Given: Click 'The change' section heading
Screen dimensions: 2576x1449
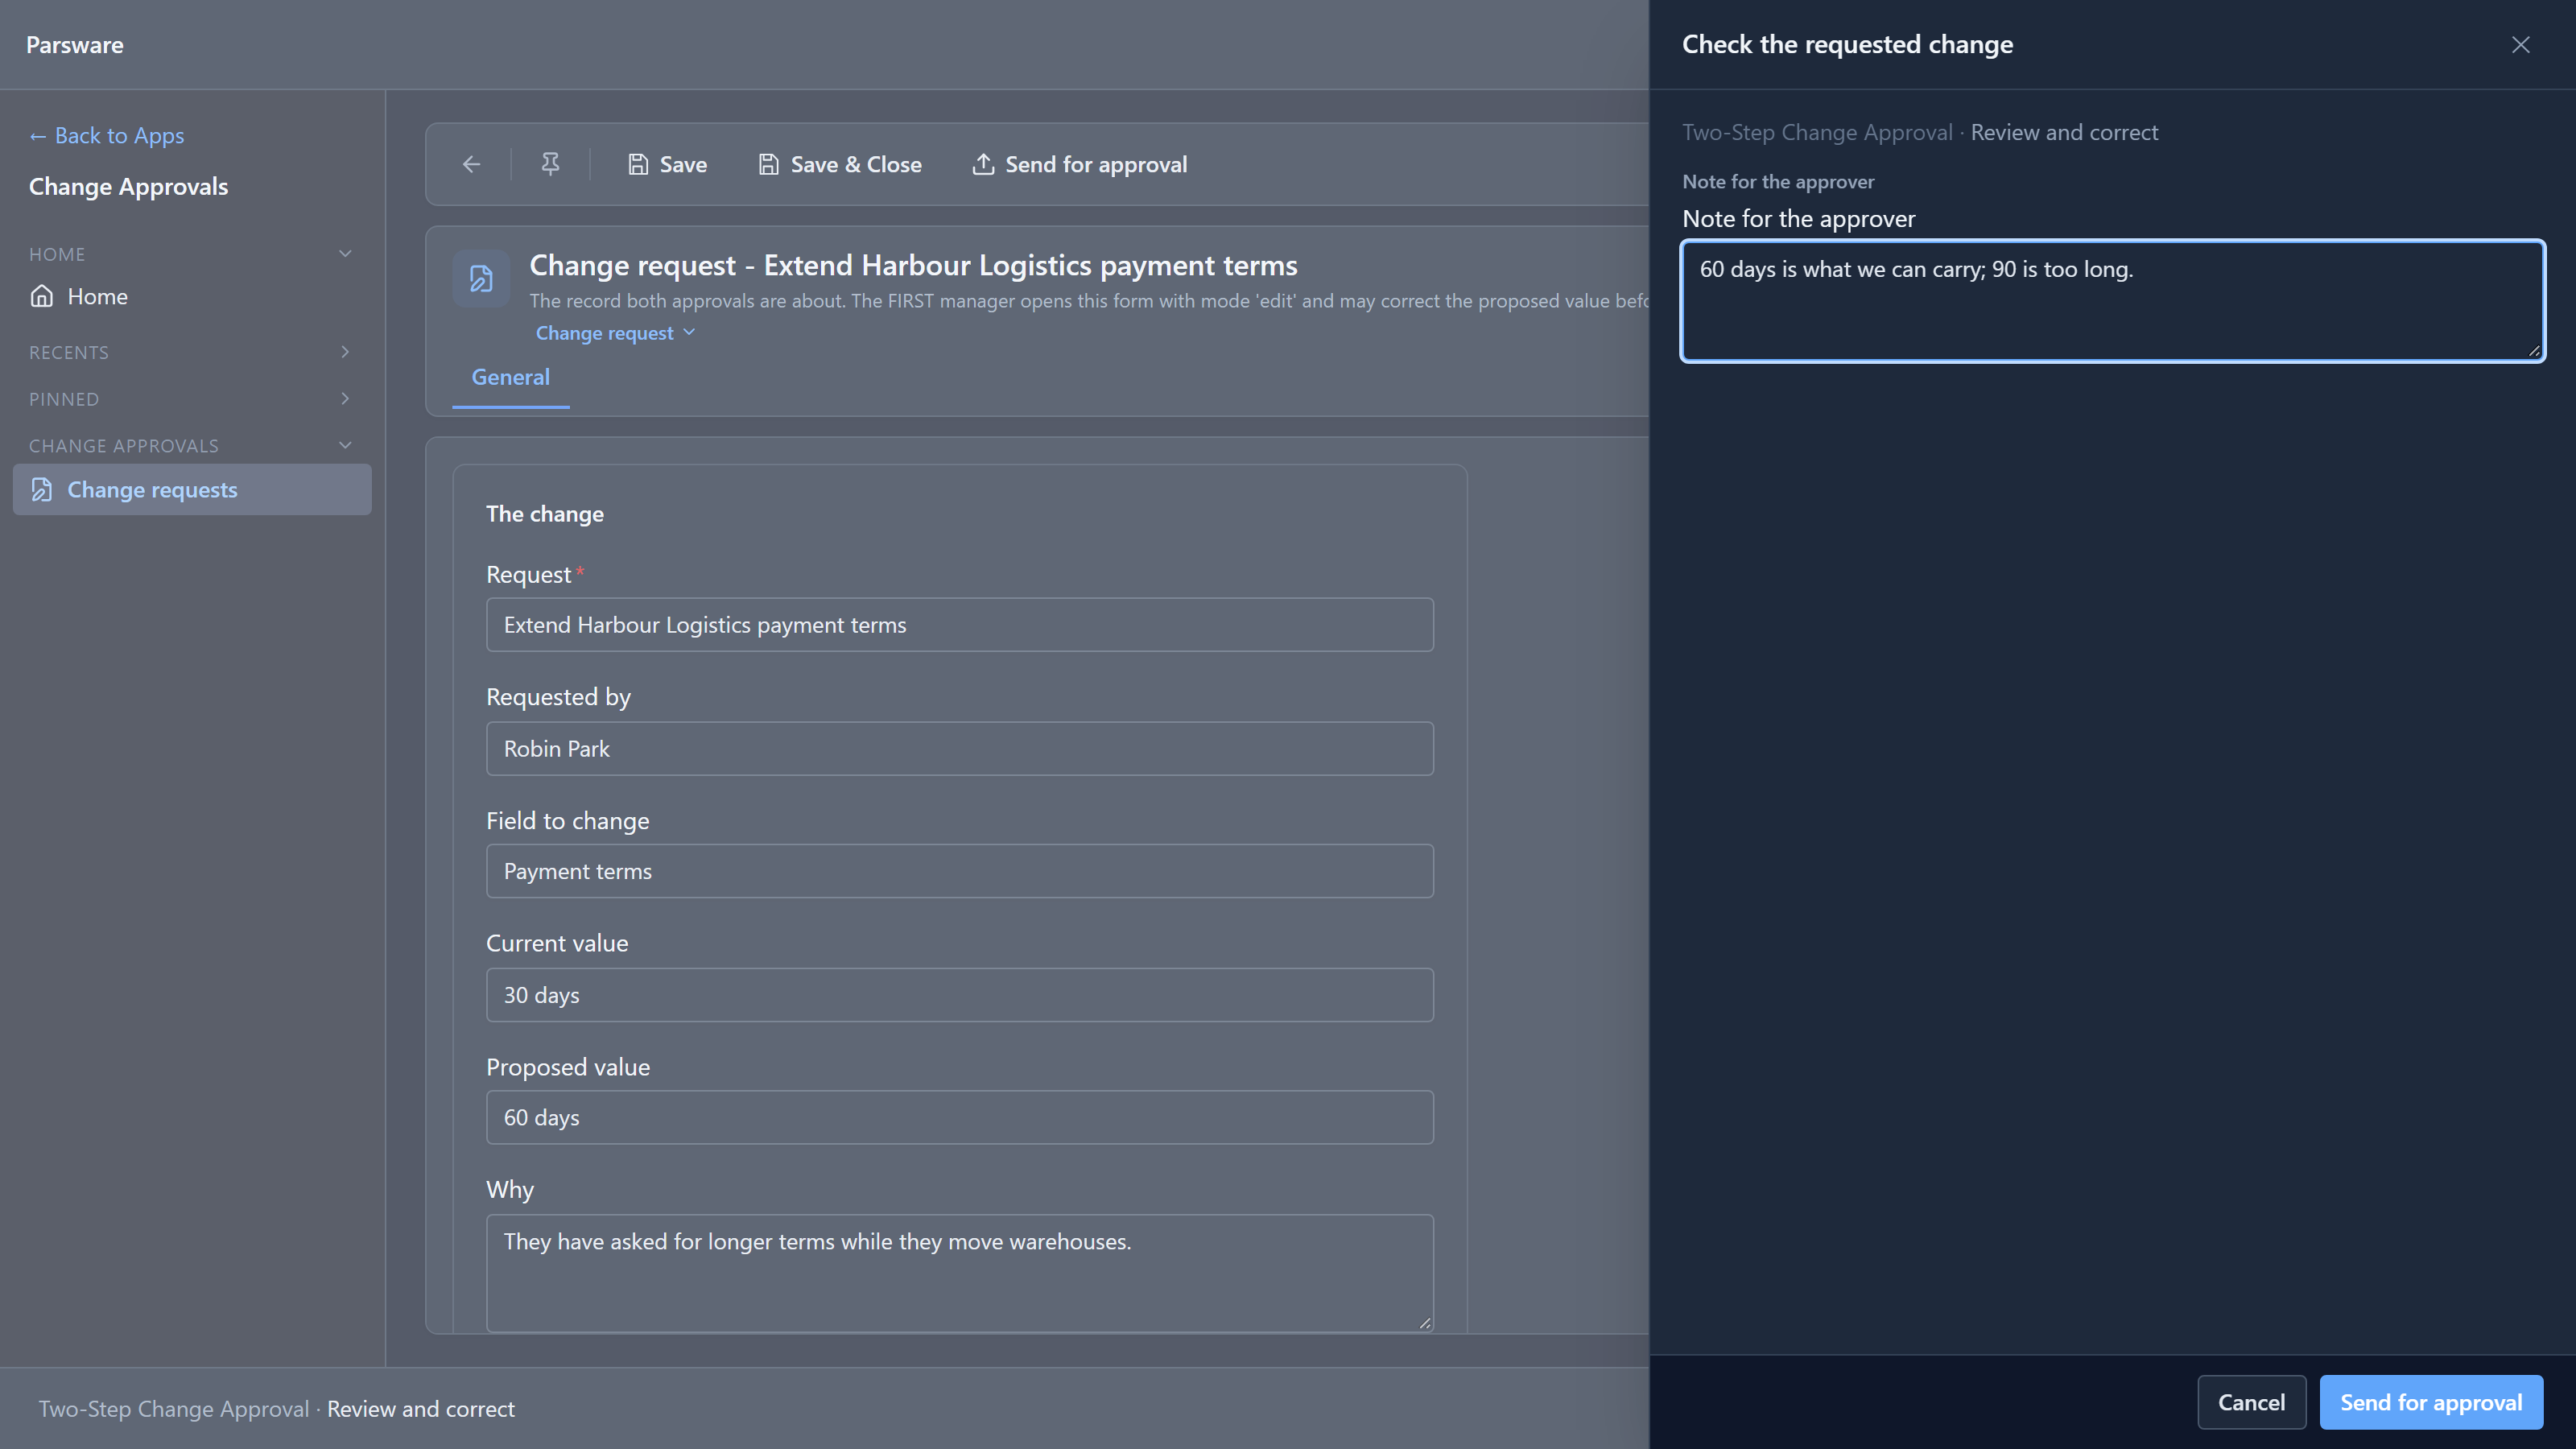Looking at the screenshot, I should click(x=545, y=514).
